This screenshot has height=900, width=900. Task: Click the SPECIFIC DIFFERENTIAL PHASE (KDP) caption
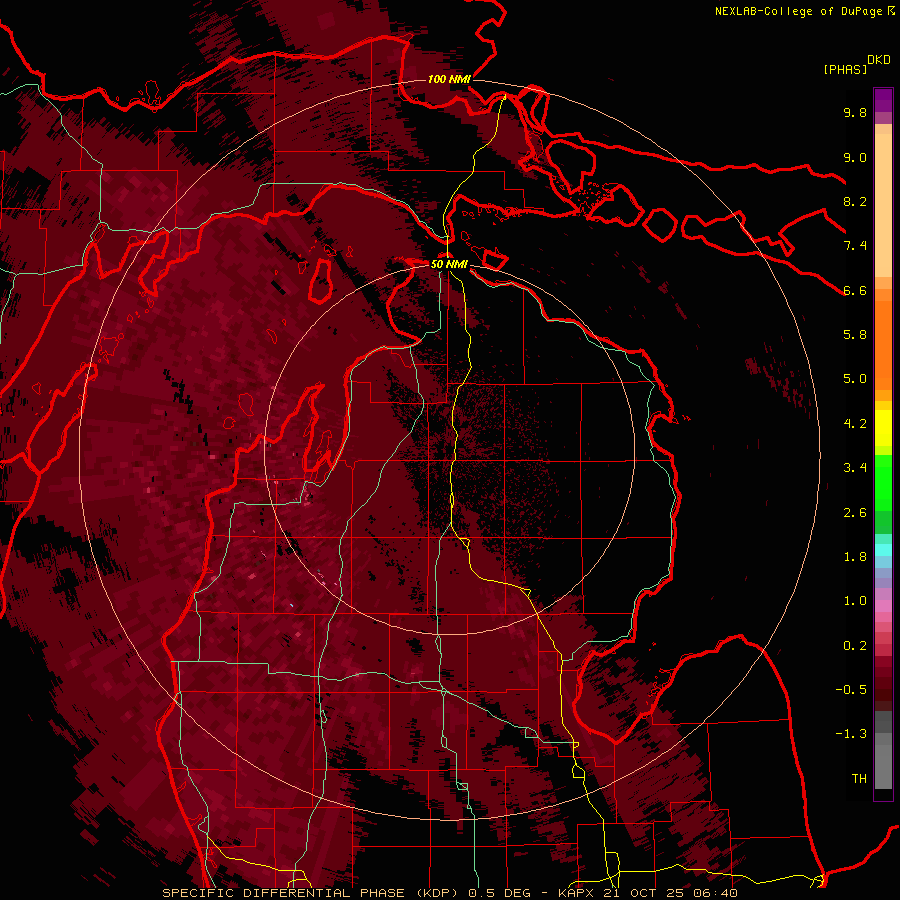(311, 893)
